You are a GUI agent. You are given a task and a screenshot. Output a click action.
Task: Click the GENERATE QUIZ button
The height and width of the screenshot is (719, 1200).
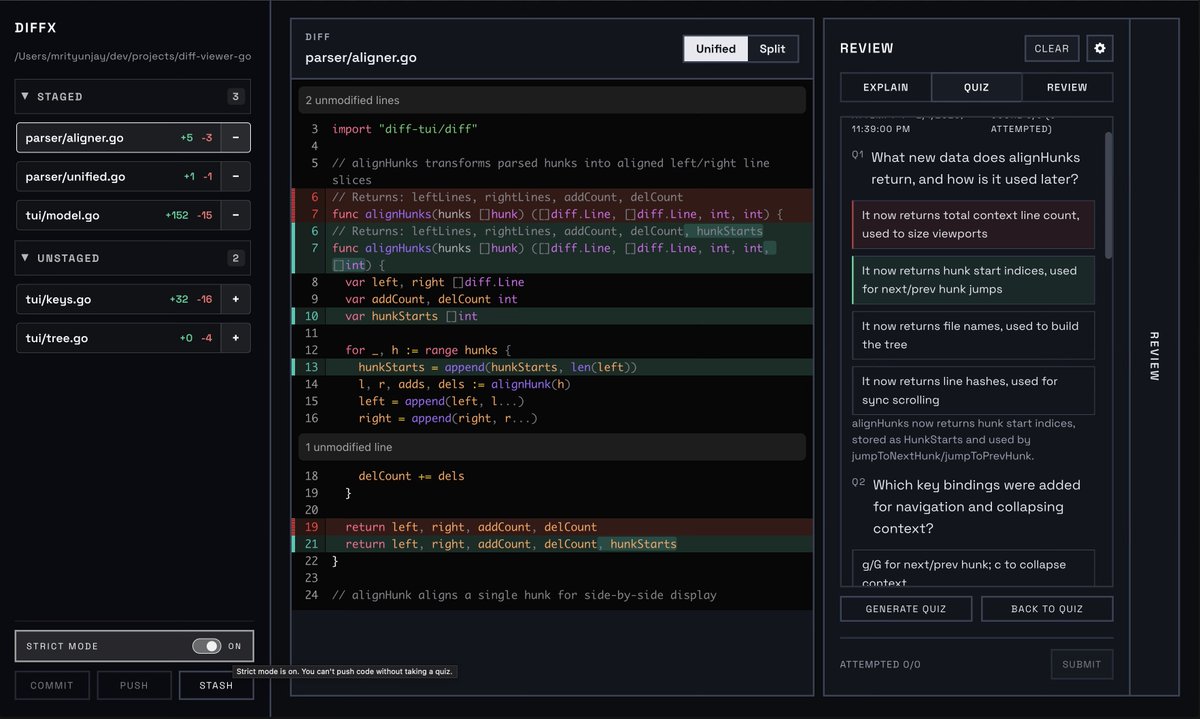906,609
